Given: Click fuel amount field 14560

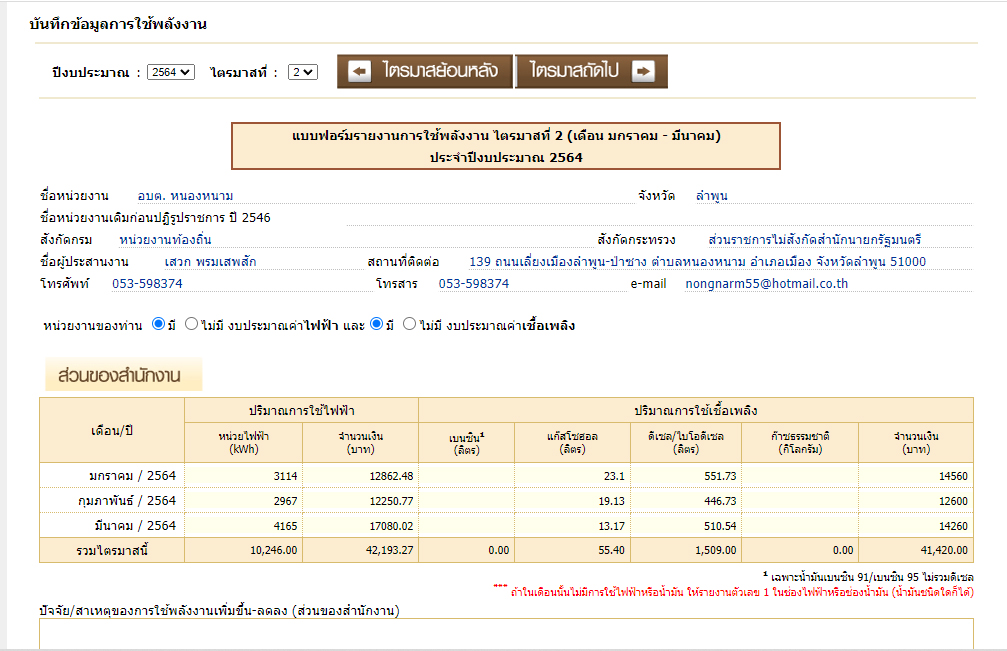Looking at the screenshot, I should (x=916, y=476).
